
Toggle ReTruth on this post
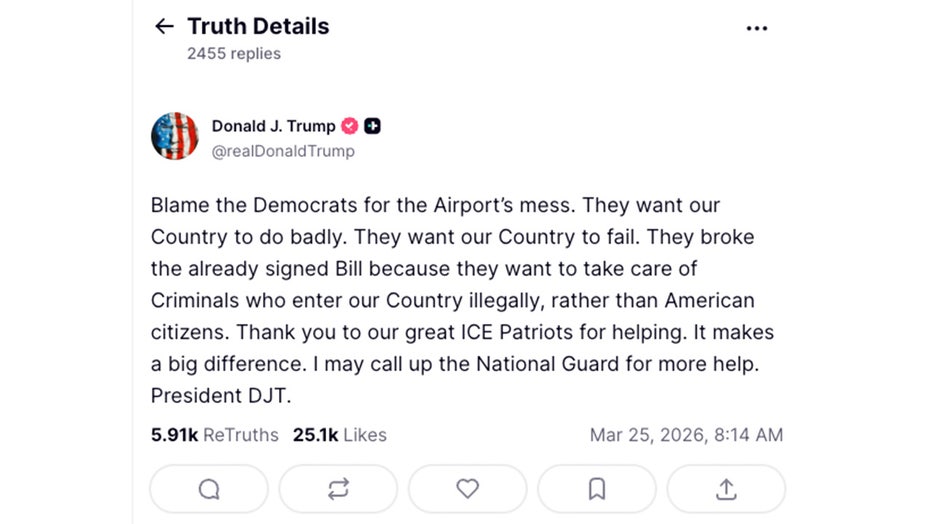[338, 489]
